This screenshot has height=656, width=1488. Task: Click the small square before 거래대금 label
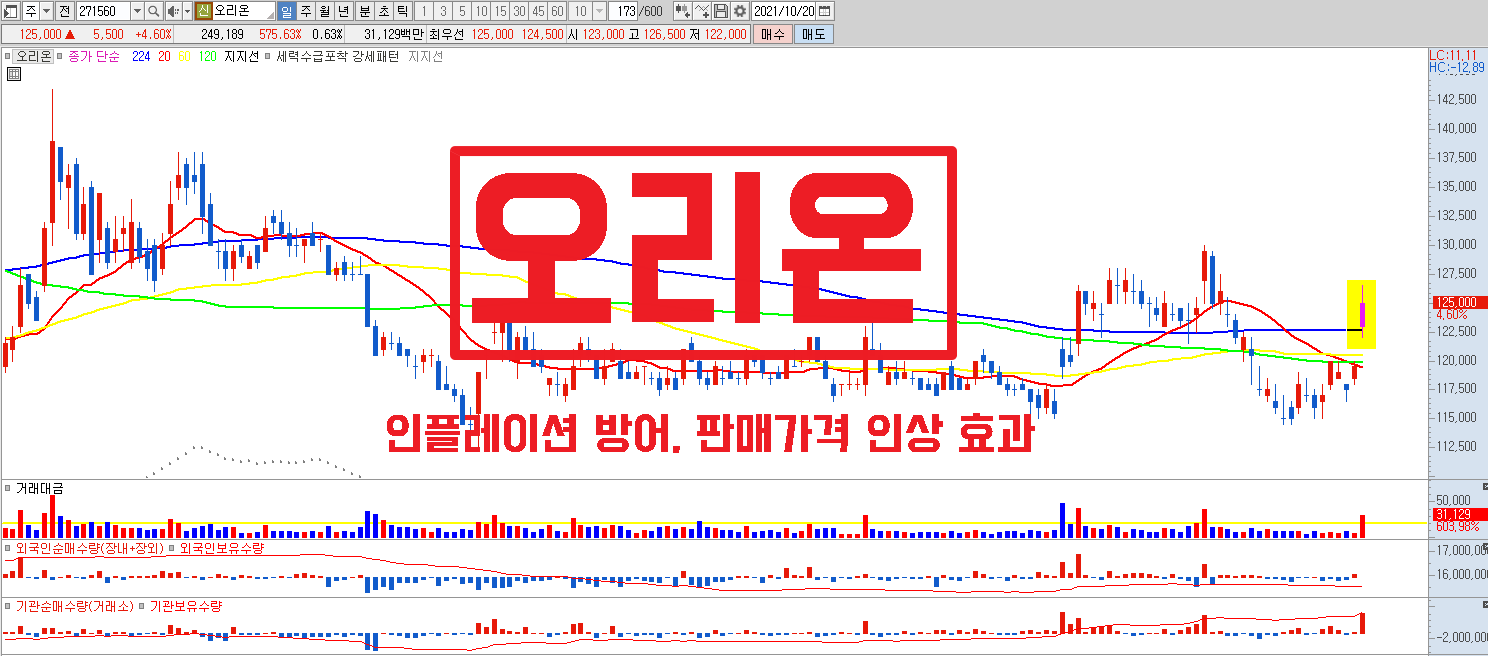(8, 489)
